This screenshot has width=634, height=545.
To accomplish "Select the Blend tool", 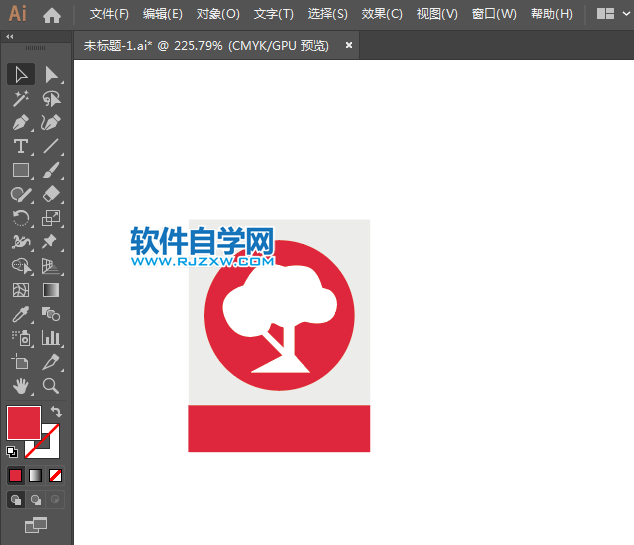I will (x=51, y=314).
